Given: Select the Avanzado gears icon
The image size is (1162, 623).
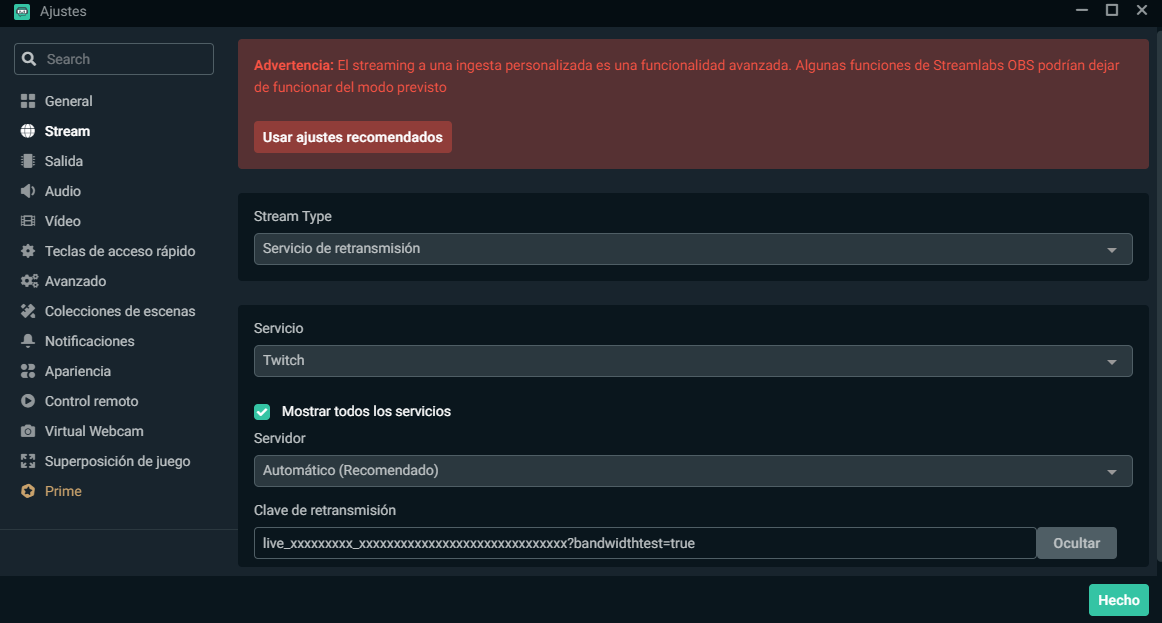Looking at the screenshot, I should point(28,280).
